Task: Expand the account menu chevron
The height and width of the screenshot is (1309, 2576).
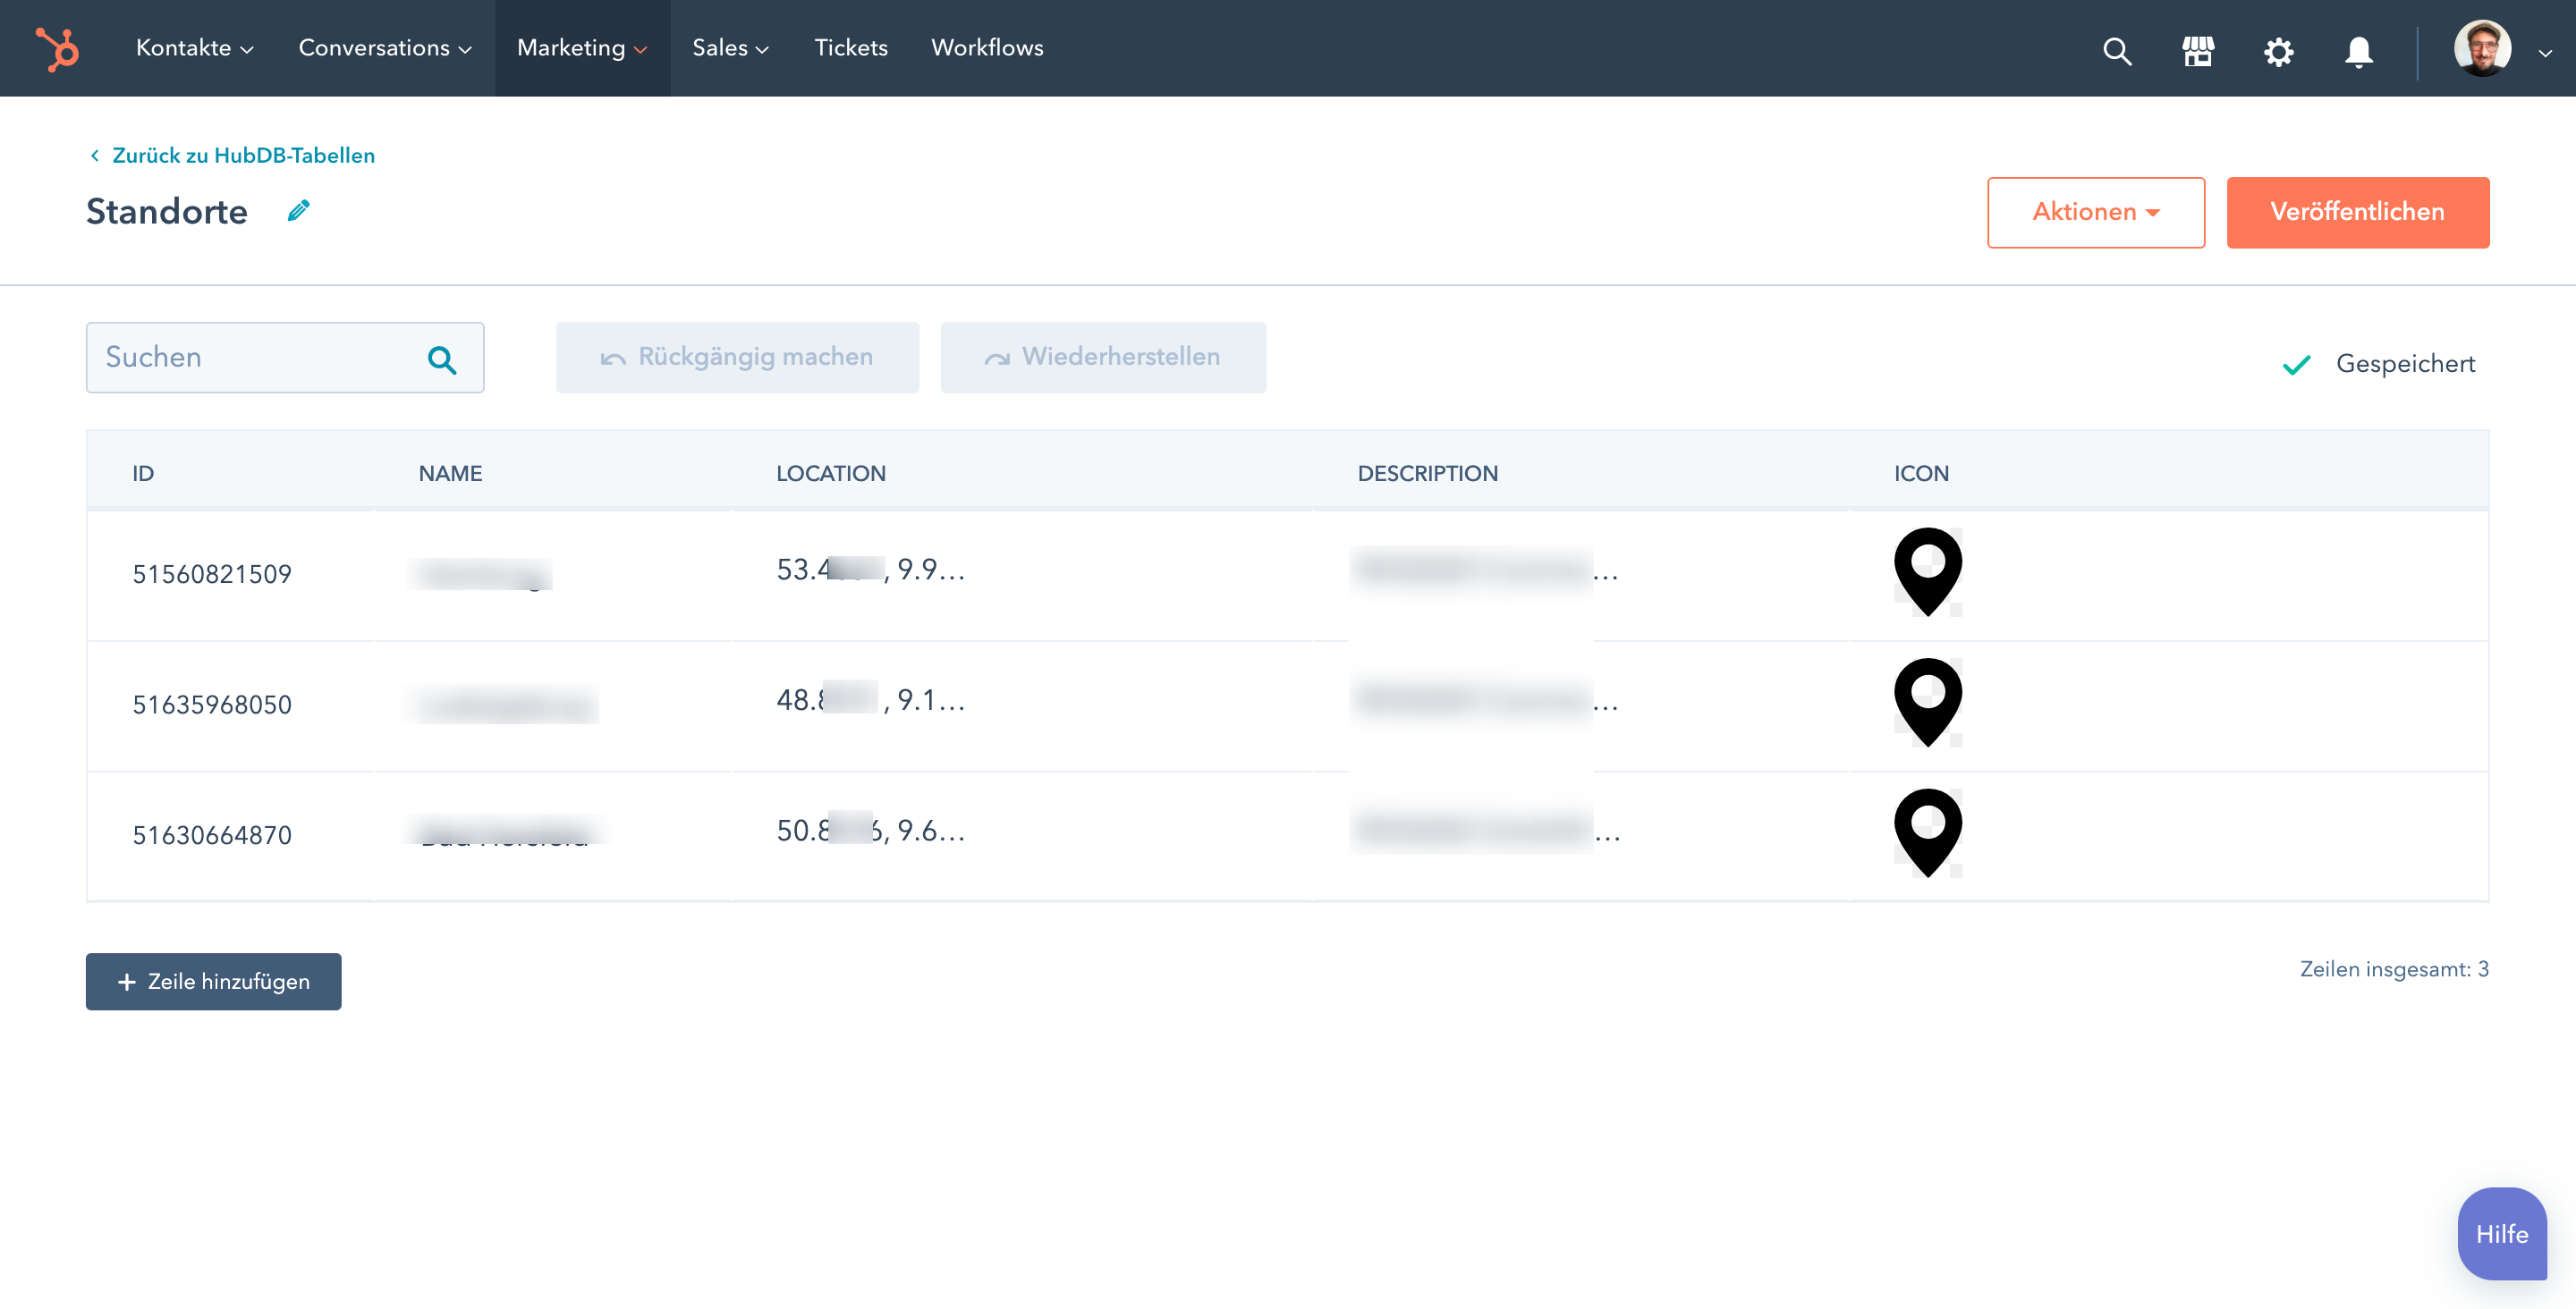Action: pos(2545,53)
